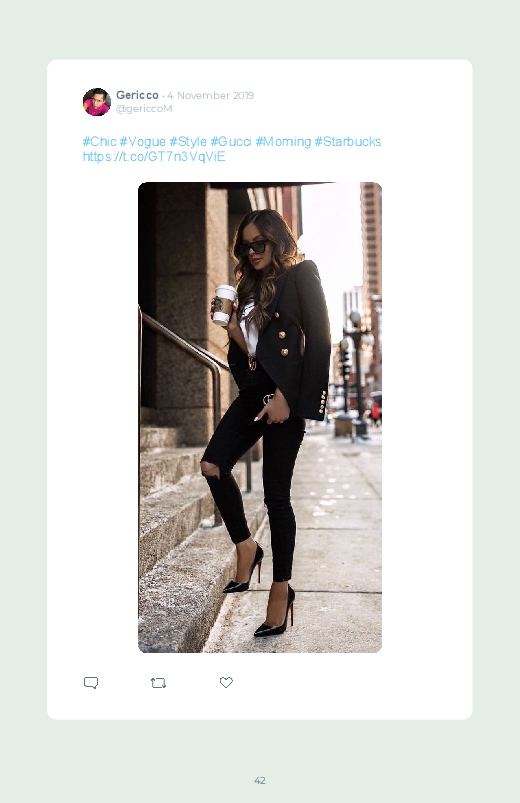This screenshot has width=520, height=803.
Task: Open the #Chic hashtag
Action: click(99, 141)
